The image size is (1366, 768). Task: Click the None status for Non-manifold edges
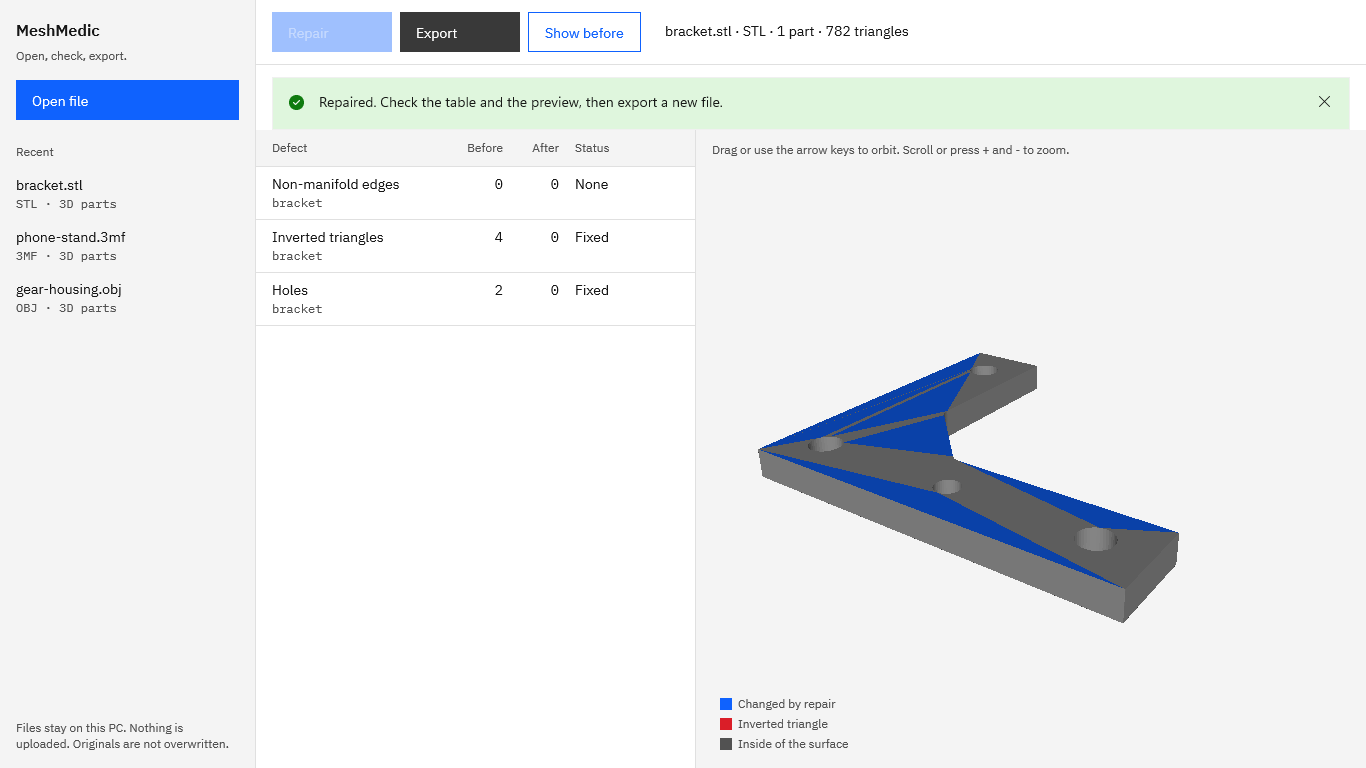592,184
